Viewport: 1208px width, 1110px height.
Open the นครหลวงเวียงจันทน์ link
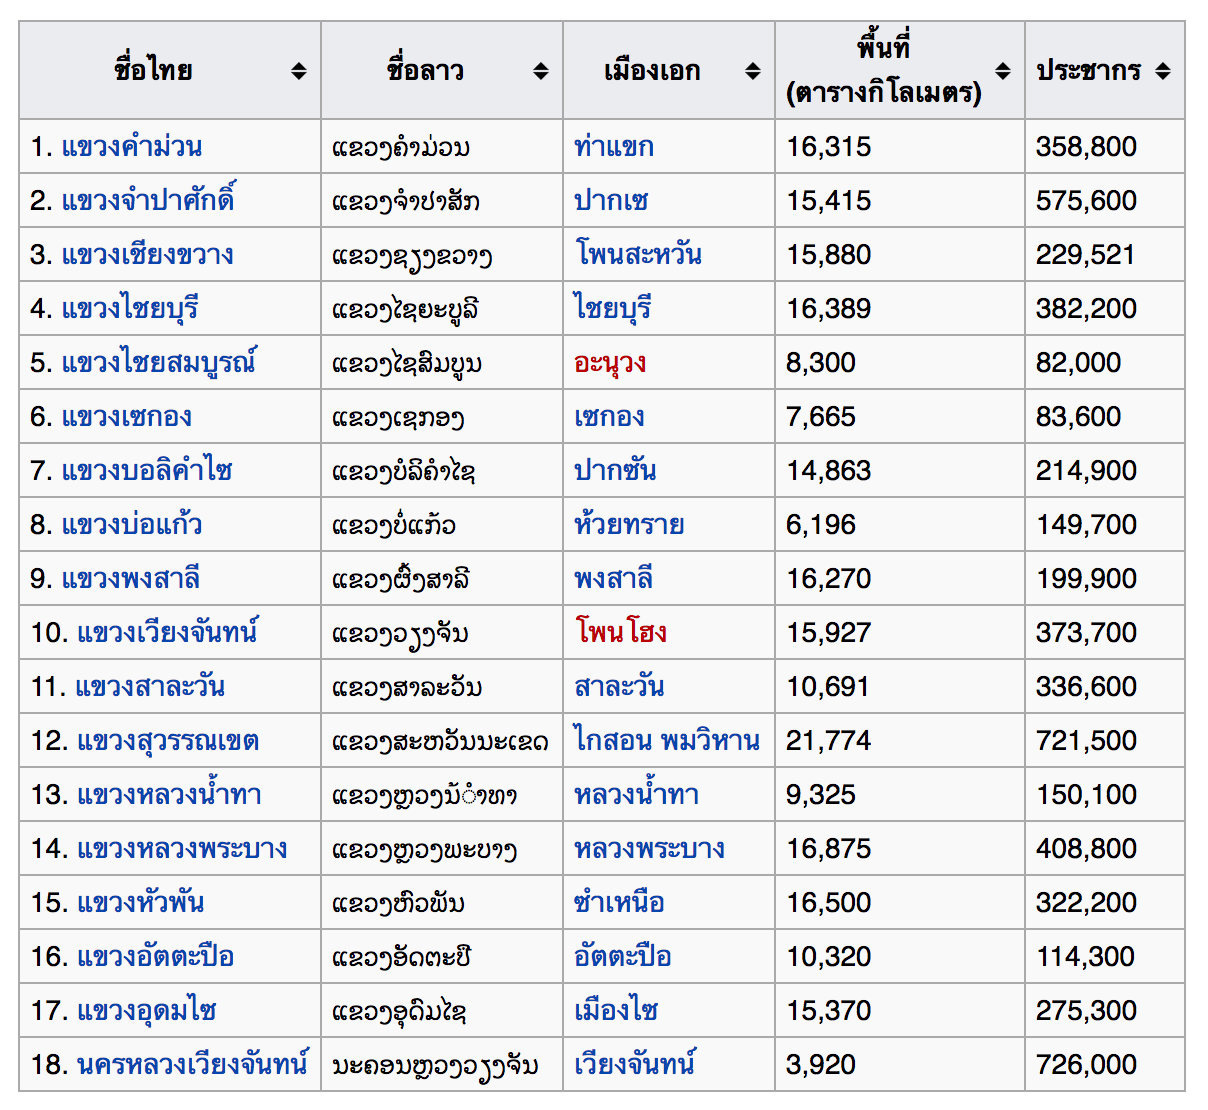point(192,1065)
